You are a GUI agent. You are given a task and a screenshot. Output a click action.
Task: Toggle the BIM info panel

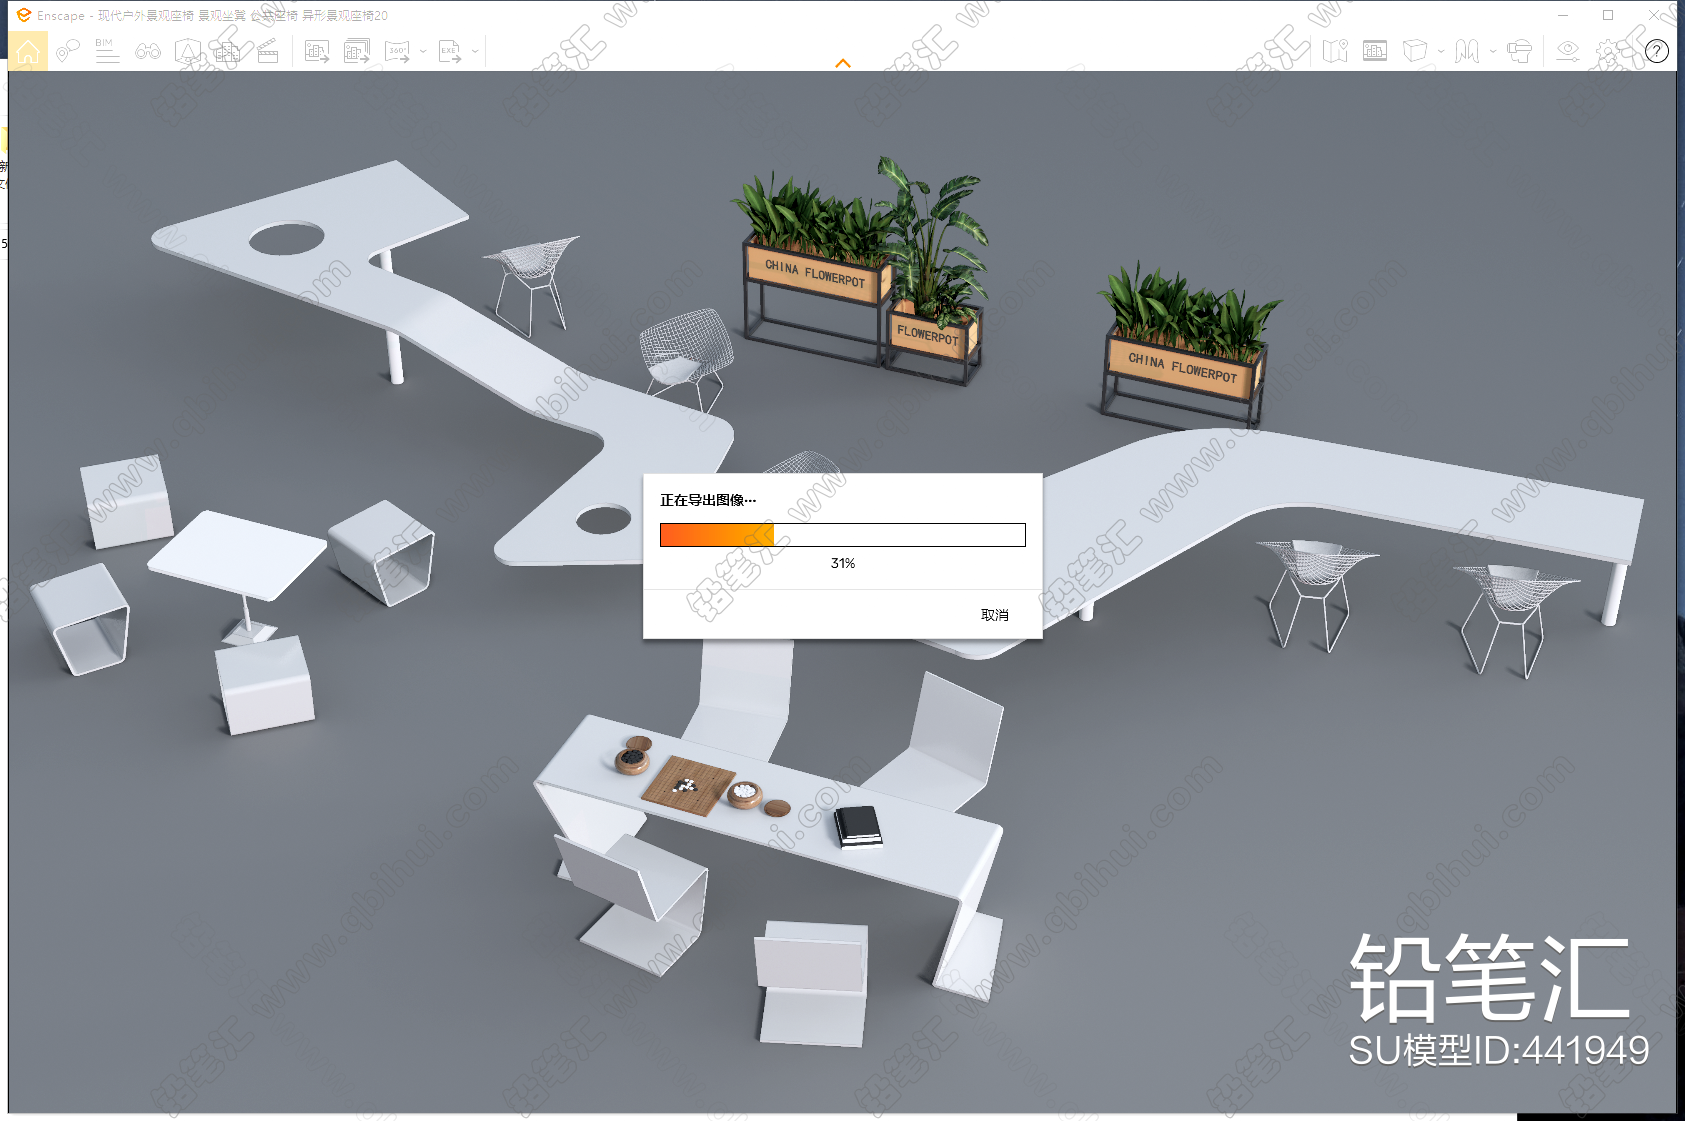[x=107, y=51]
